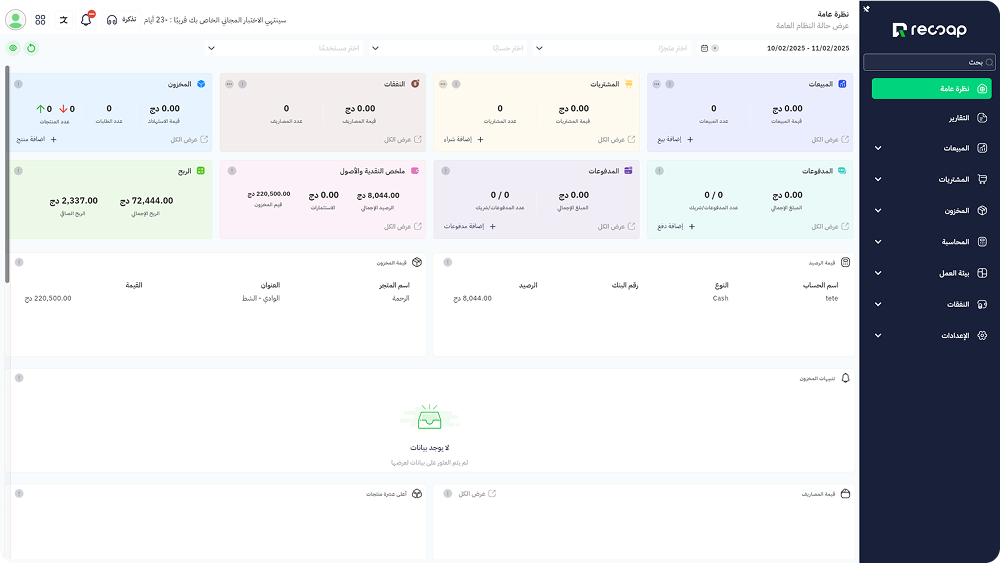Click إضافة منتج in the inventory card
The image size is (1000, 563).
coord(38,140)
